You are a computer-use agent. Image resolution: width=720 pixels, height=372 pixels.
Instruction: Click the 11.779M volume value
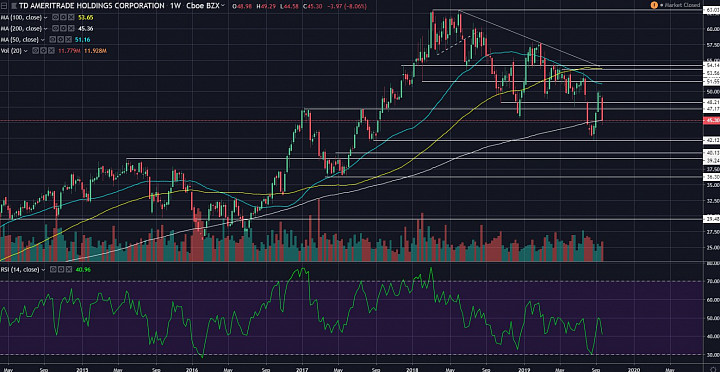[x=69, y=51]
